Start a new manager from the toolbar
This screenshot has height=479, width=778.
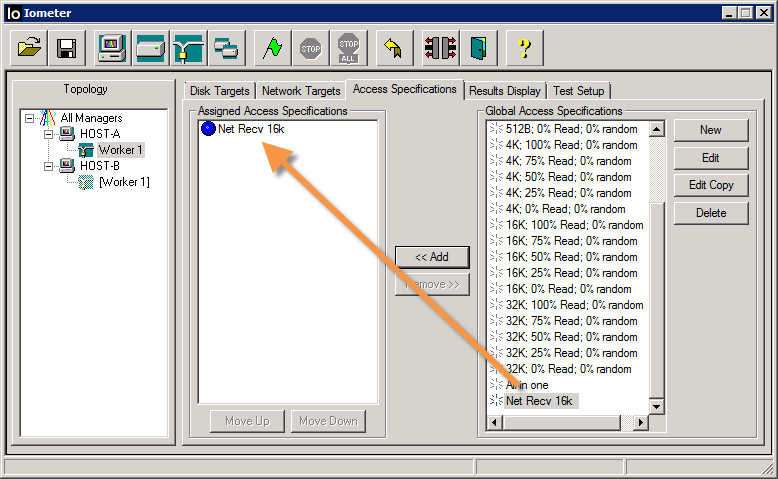click(112, 47)
